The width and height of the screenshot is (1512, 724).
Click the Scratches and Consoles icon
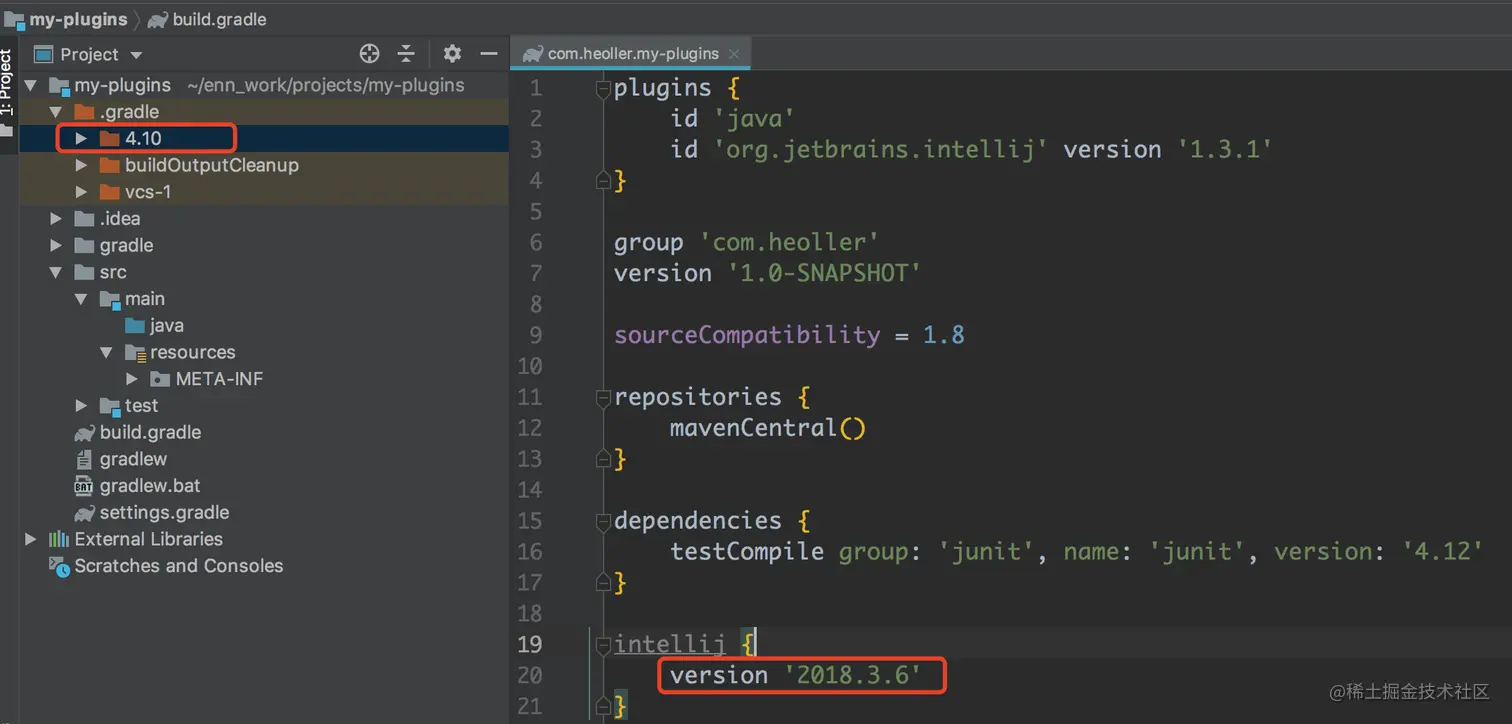(59, 566)
